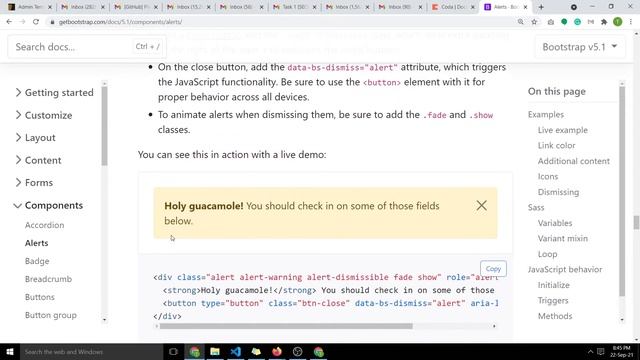
Task: Jump to Loop section
Action: pos(547,254)
